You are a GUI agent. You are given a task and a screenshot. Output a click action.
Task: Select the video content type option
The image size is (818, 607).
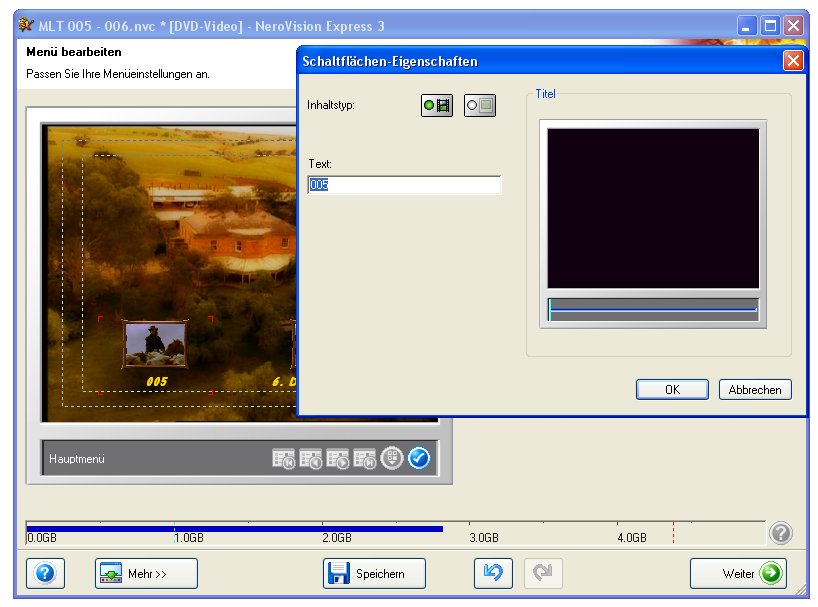437,105
